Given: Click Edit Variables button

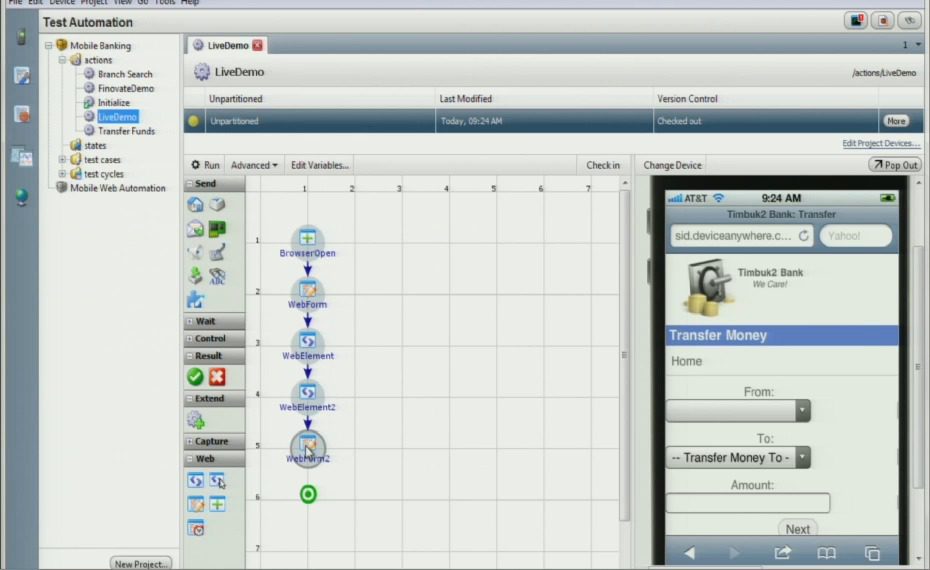Looking at the screenshot, I should pos(320,165).
